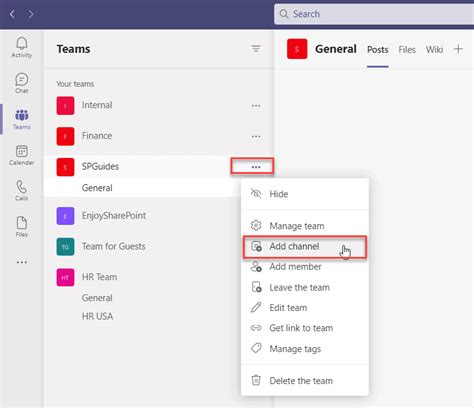Select Add channel in context menu
The width and height of the screenshot is (474, 408).
(305, 246)
